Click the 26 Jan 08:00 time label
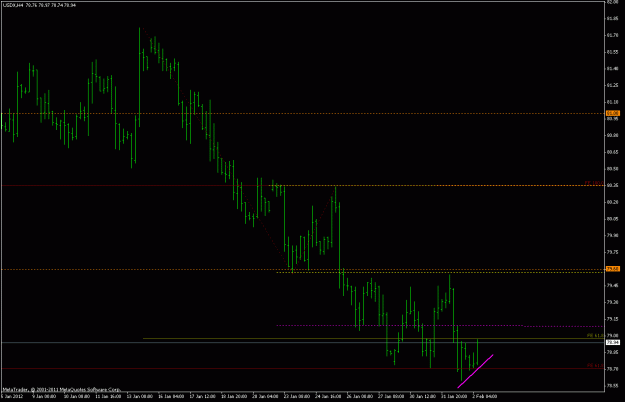The height and width of the screenshot is (402, 625). pos(360,396)
